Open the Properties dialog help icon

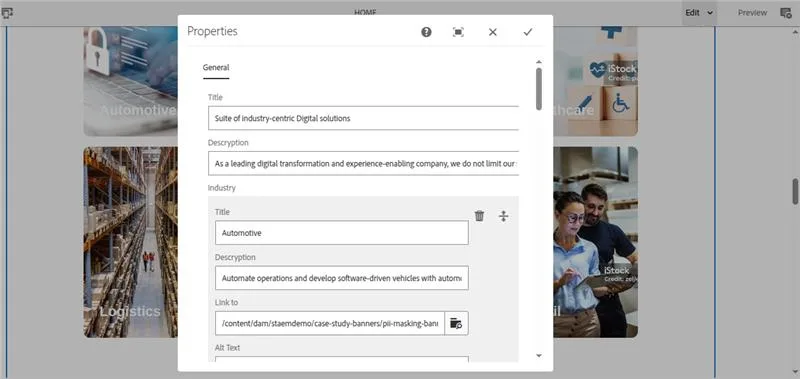426,32
